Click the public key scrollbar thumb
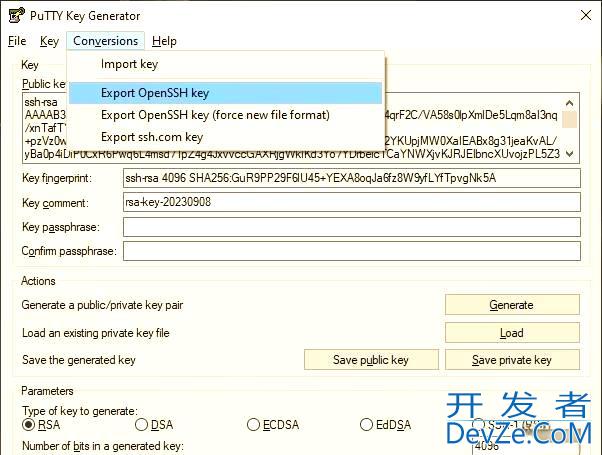Viewport: 602px width, 455px height. pos(570,119)
